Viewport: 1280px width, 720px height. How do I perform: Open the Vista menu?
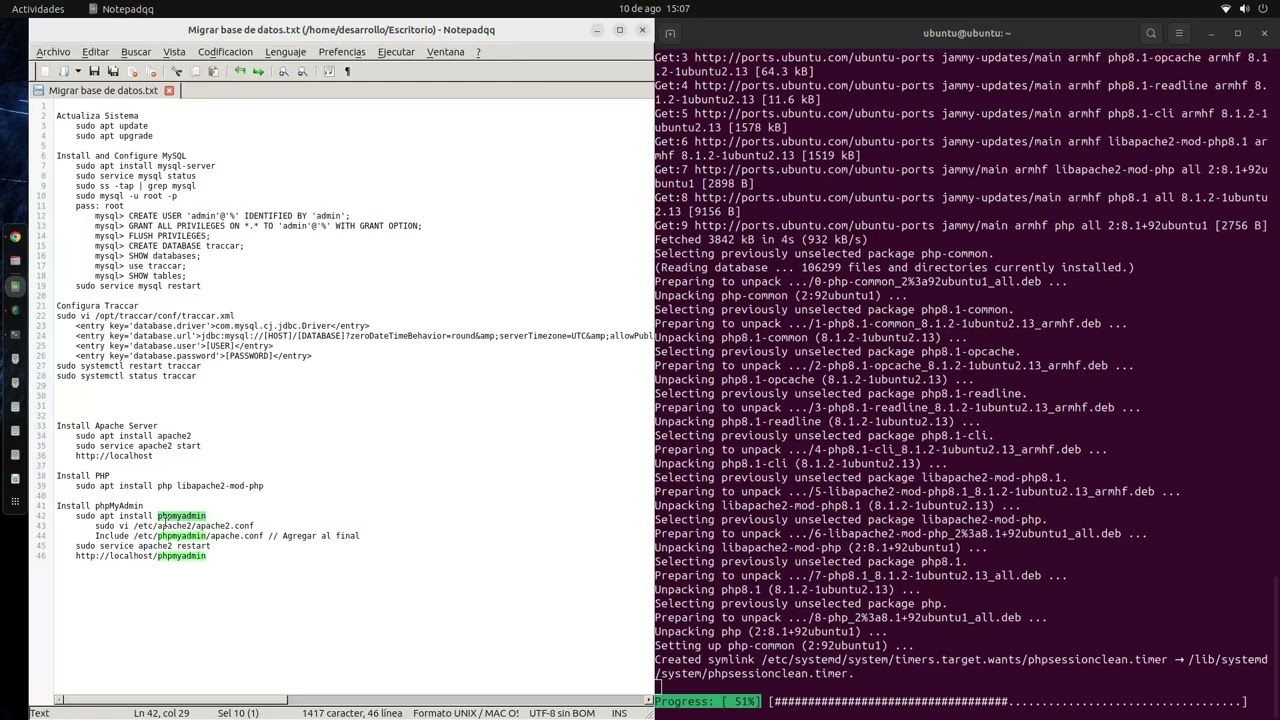click(174, 52)
